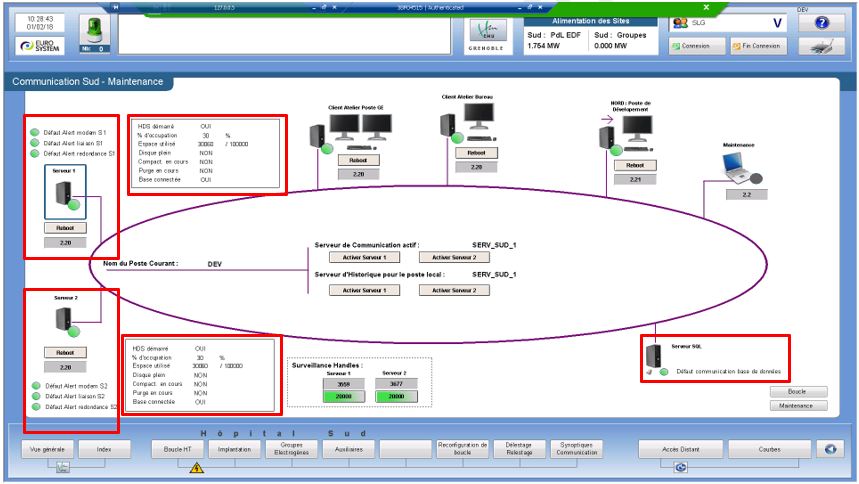The height and width of the screenshot is (484, 859).
Task: Click the Boucle button at bottom right
Action: point(797,391)
